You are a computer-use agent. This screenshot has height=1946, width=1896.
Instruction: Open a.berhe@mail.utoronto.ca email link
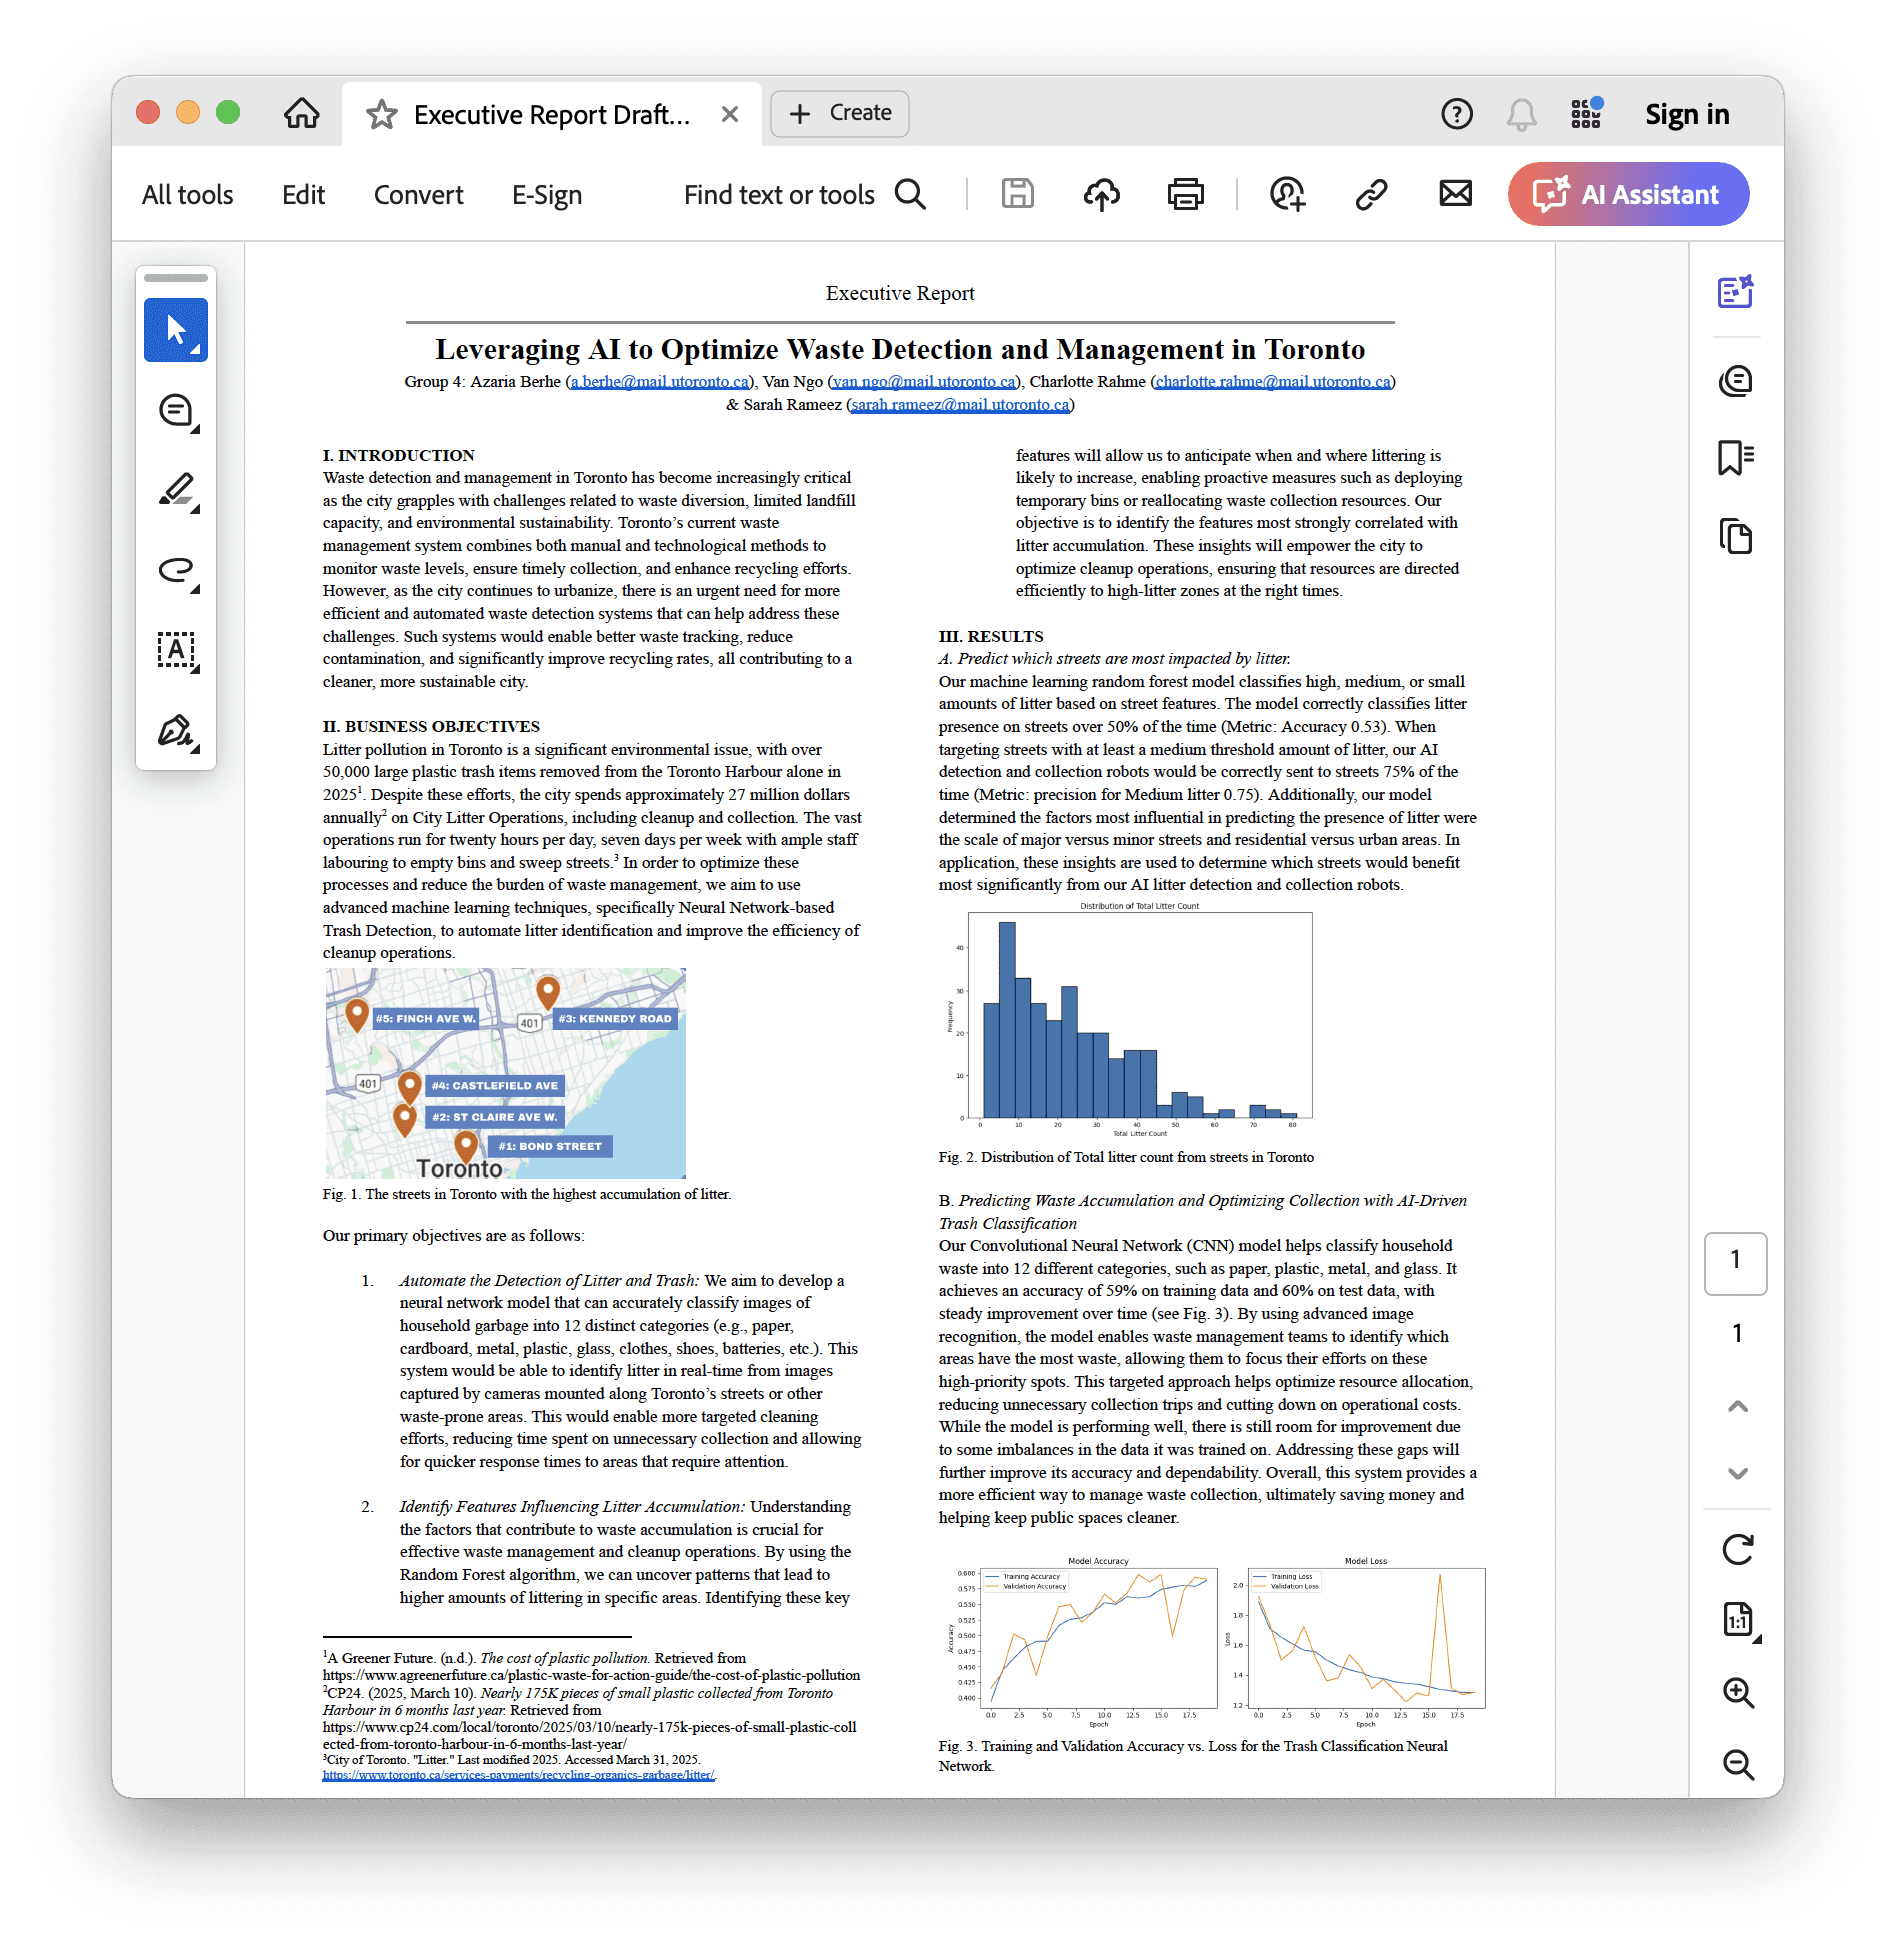pos(660,381)
